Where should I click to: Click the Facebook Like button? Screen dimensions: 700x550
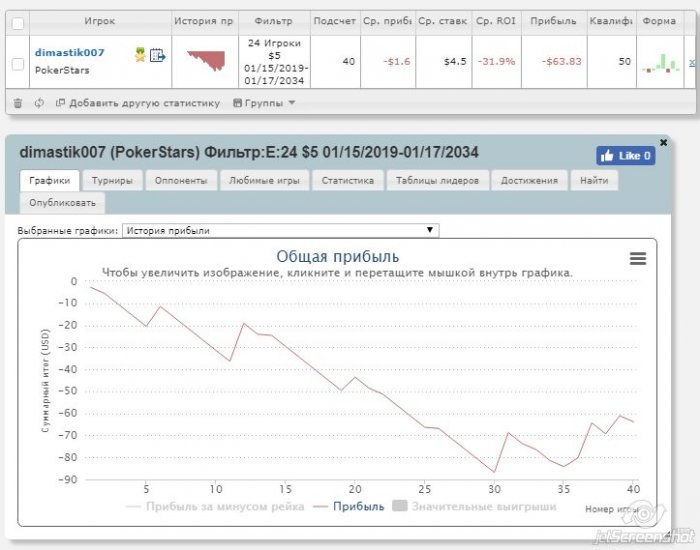click(625, 156)
